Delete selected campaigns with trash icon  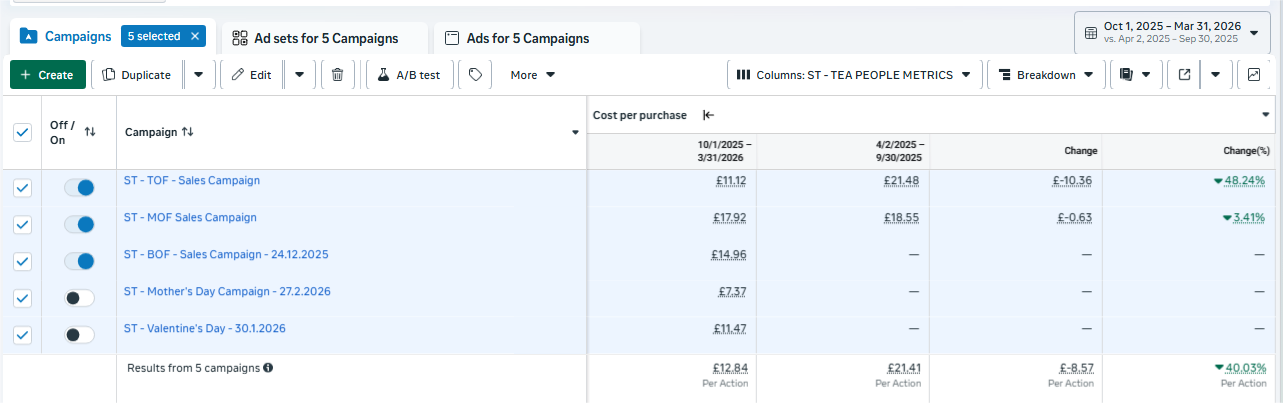pos(337,74)
